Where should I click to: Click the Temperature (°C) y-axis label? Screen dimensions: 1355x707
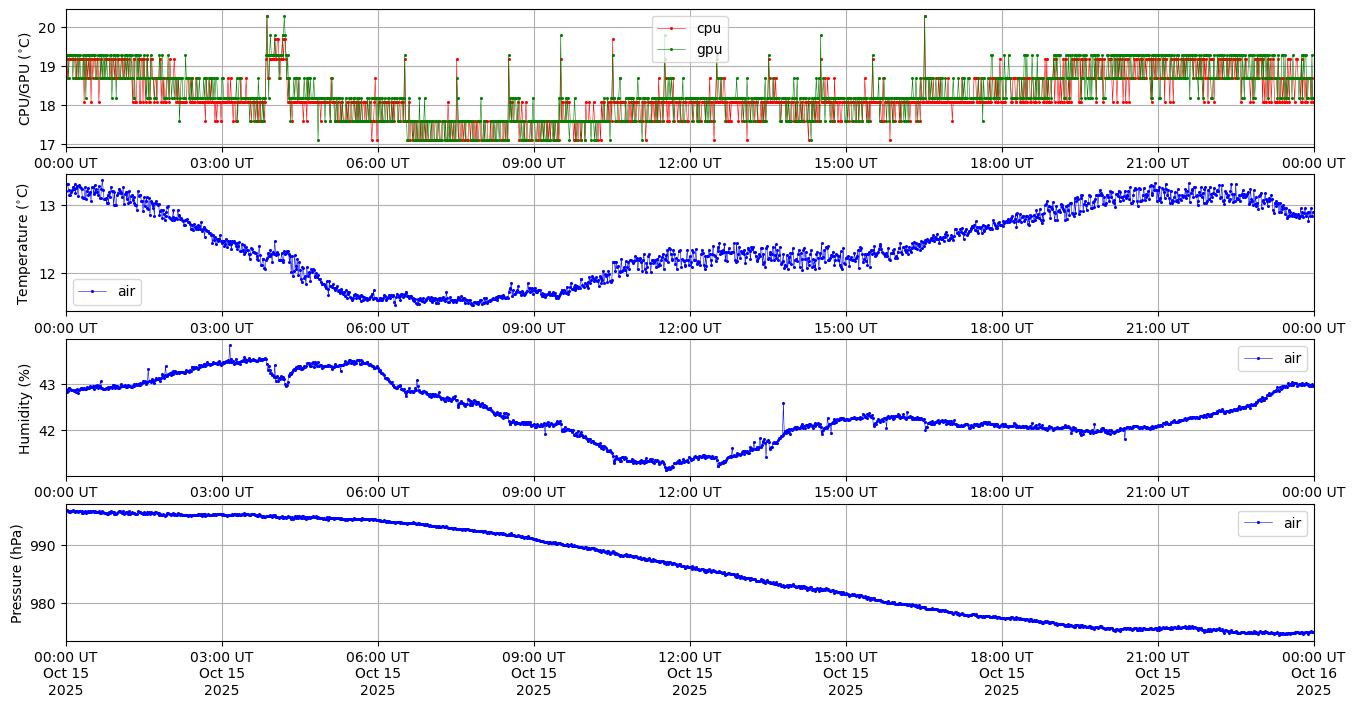[x=25, y=243]
